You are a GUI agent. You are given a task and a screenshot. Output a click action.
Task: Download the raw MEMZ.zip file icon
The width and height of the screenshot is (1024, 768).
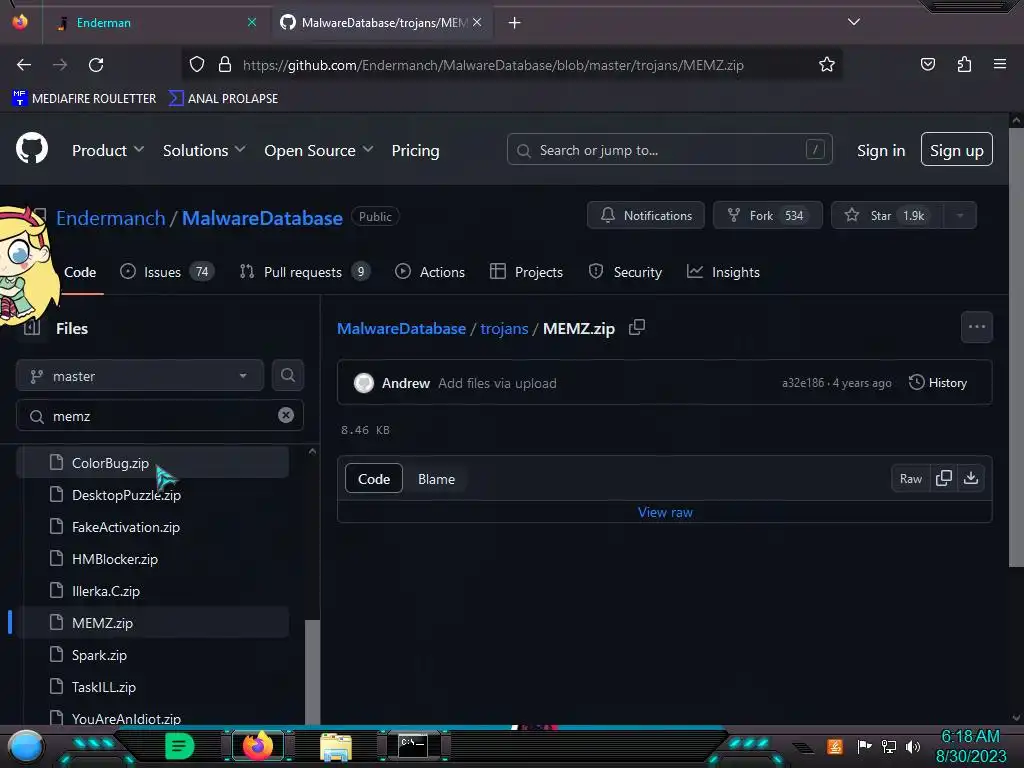[971, 478]
